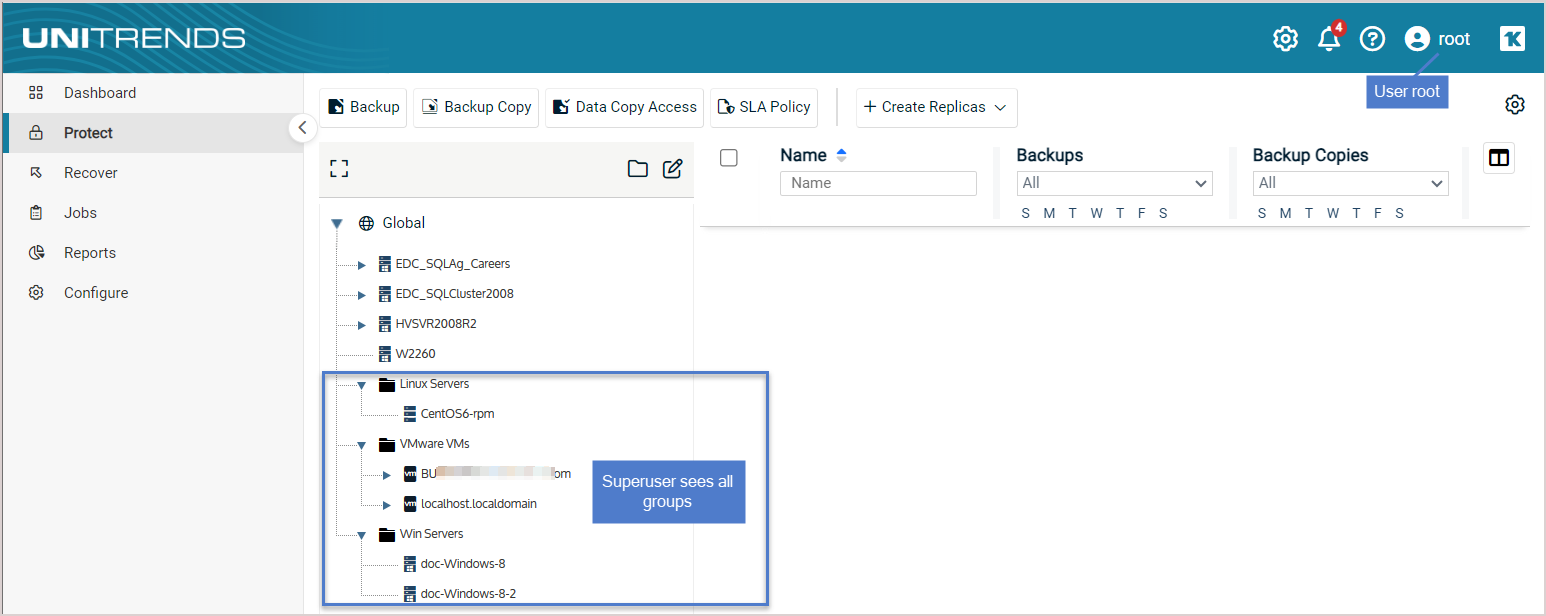Click the W2260 server icon
Viewport: 1546px width, 616px height.
coord(386,354)
